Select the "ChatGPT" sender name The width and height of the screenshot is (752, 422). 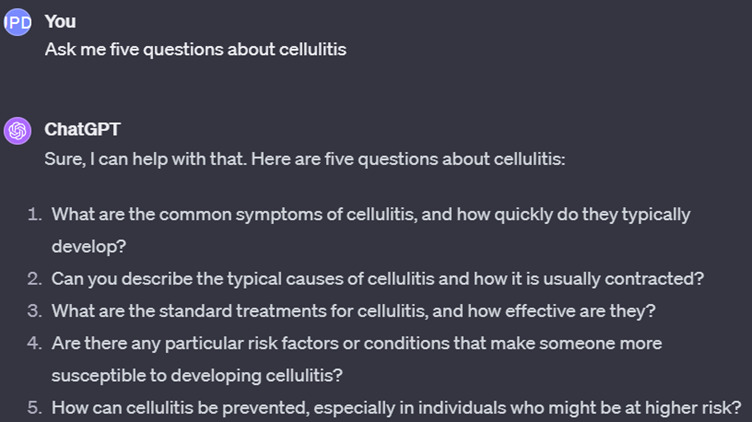[x=82, y=129]
